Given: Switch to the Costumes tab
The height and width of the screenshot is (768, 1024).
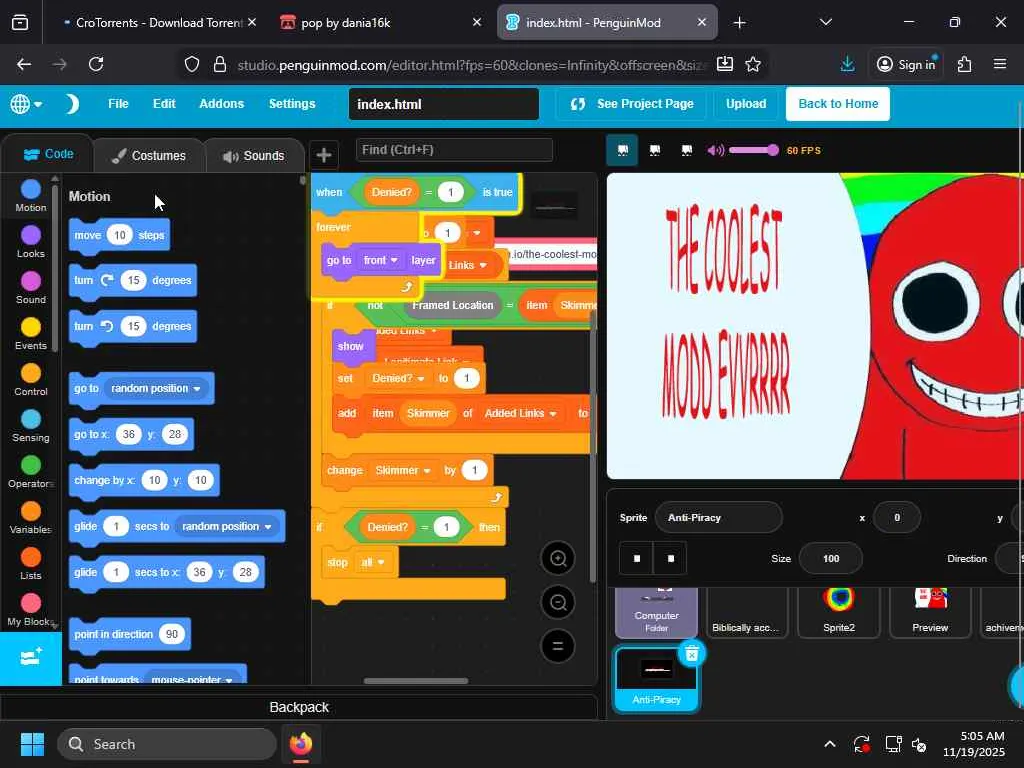Looking at the screenshot, I should click(150, 155).
